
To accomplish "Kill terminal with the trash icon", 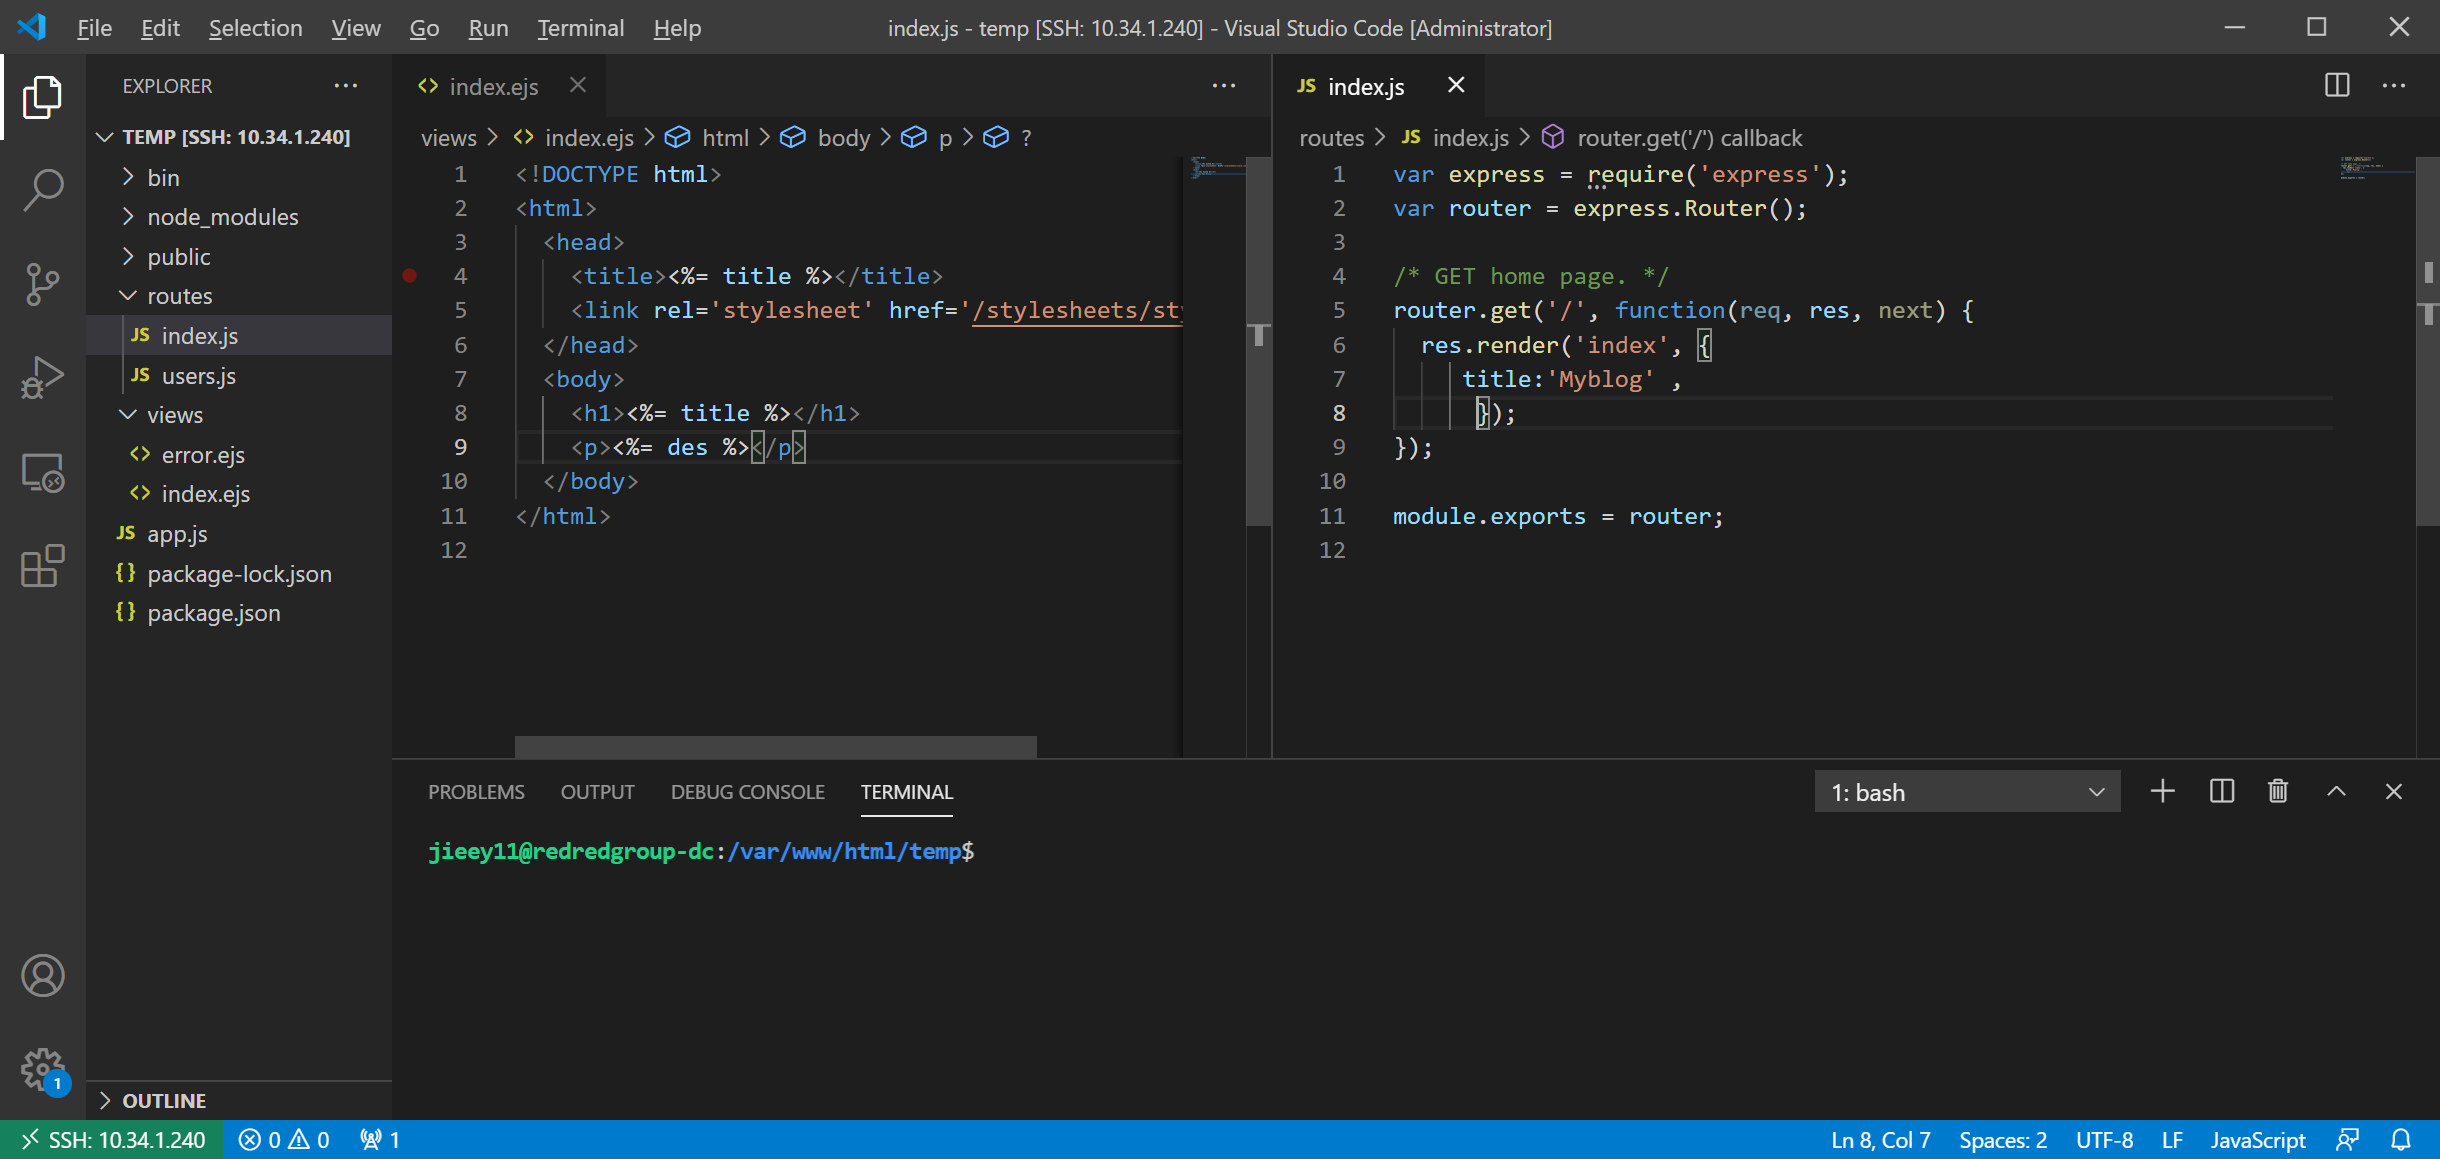I will point(2277,792).
